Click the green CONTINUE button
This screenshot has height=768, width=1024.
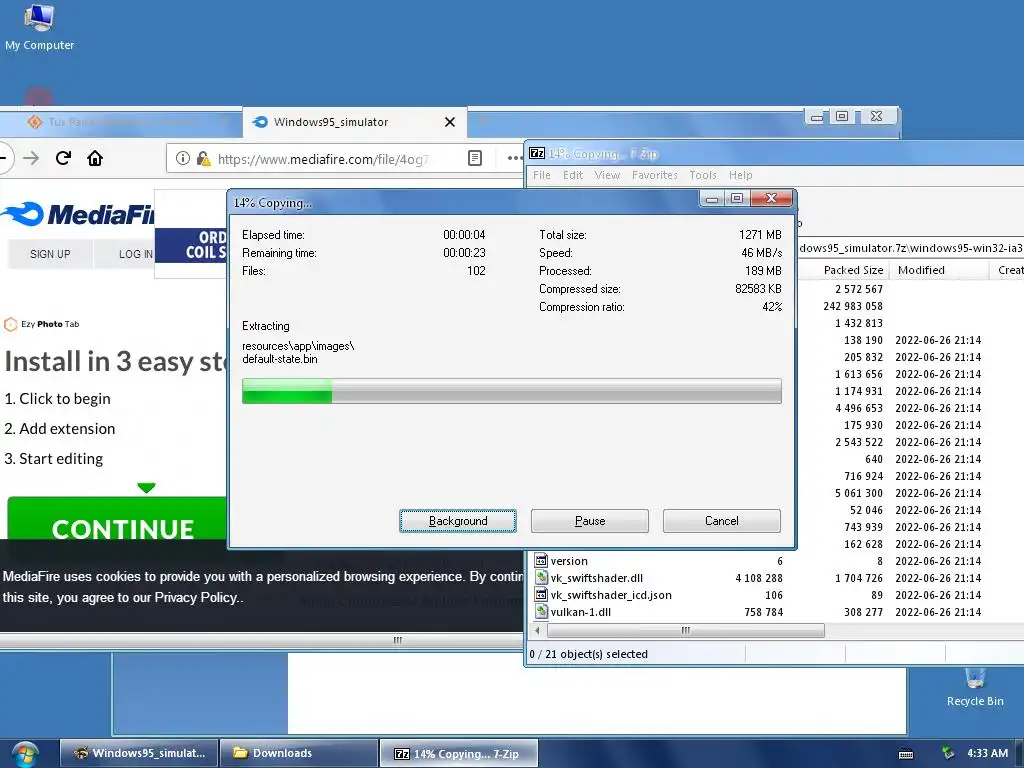pos(118,519)
